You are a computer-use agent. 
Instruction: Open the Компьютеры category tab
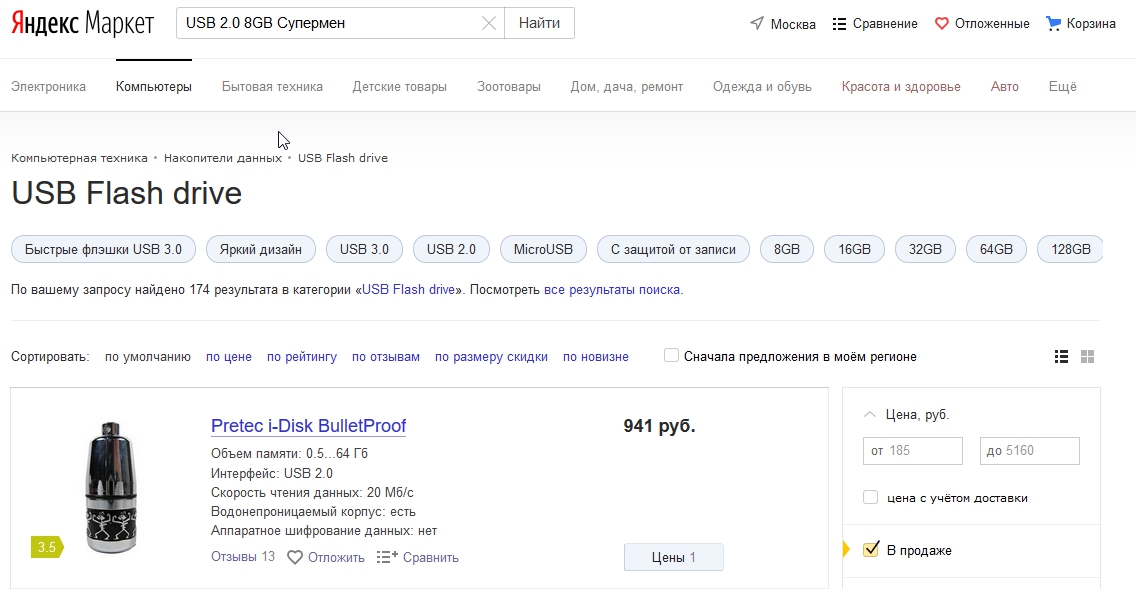click(x=154, y=87)
